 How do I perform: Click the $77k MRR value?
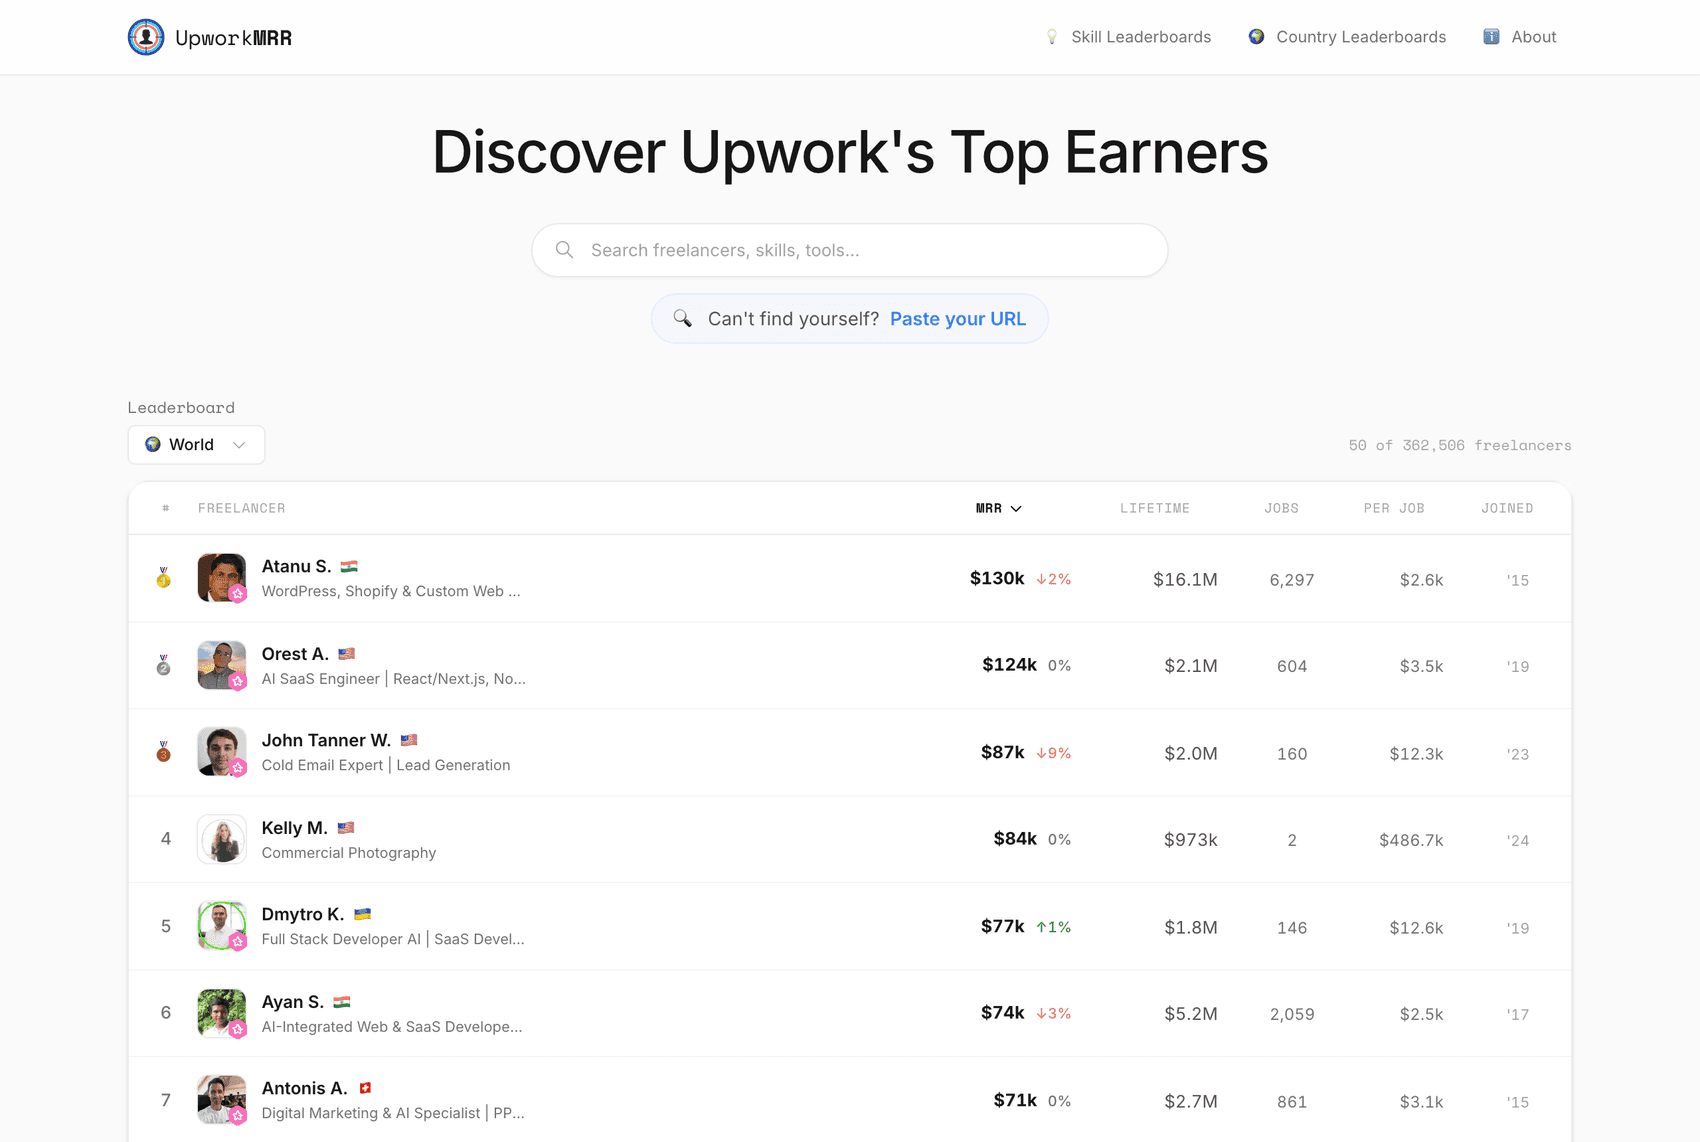[1003, 926]
